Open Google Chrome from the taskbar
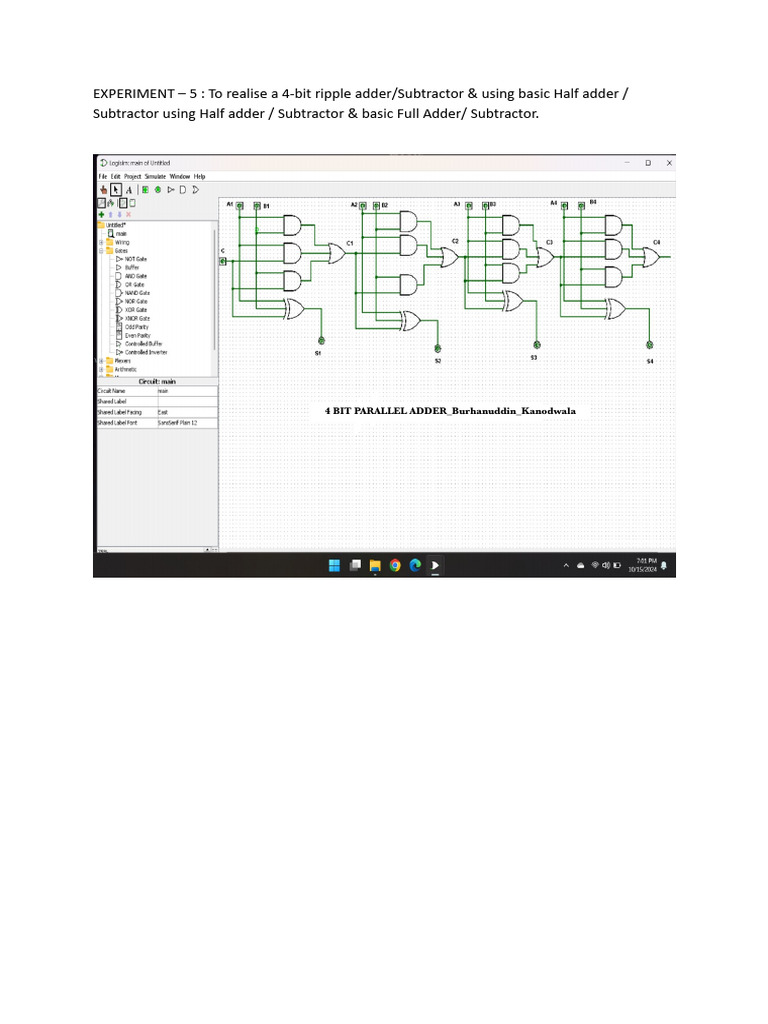The height and width of the screenshot is (1024, 768). pos(395,566)
